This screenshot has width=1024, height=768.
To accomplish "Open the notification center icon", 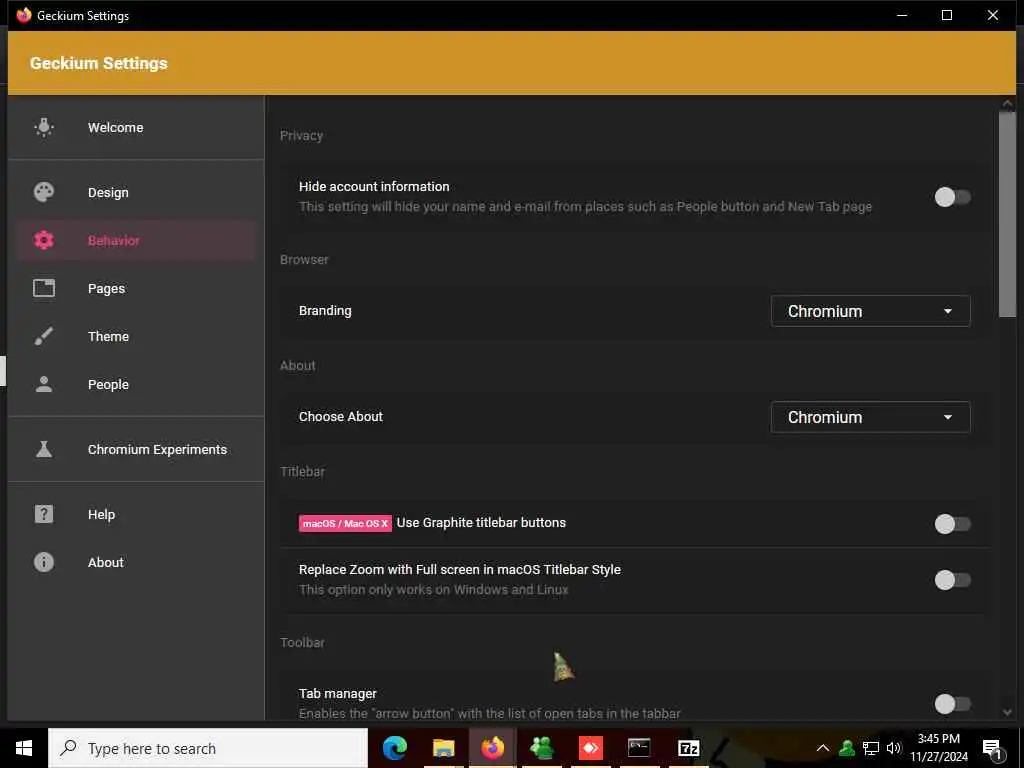I will pos(992,749).
